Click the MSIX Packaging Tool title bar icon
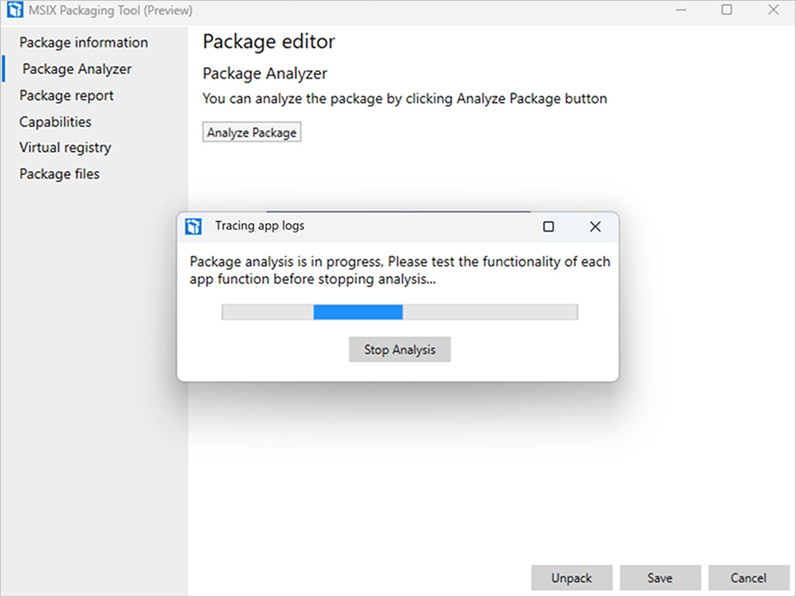This screenshot has width=796, height=597. click(15, 10)
